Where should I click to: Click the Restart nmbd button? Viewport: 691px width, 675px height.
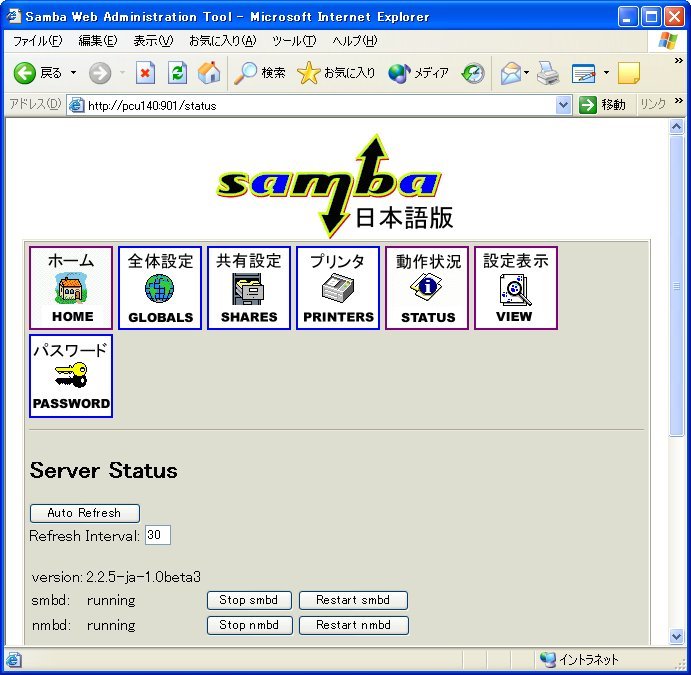(x=353, y=625)
